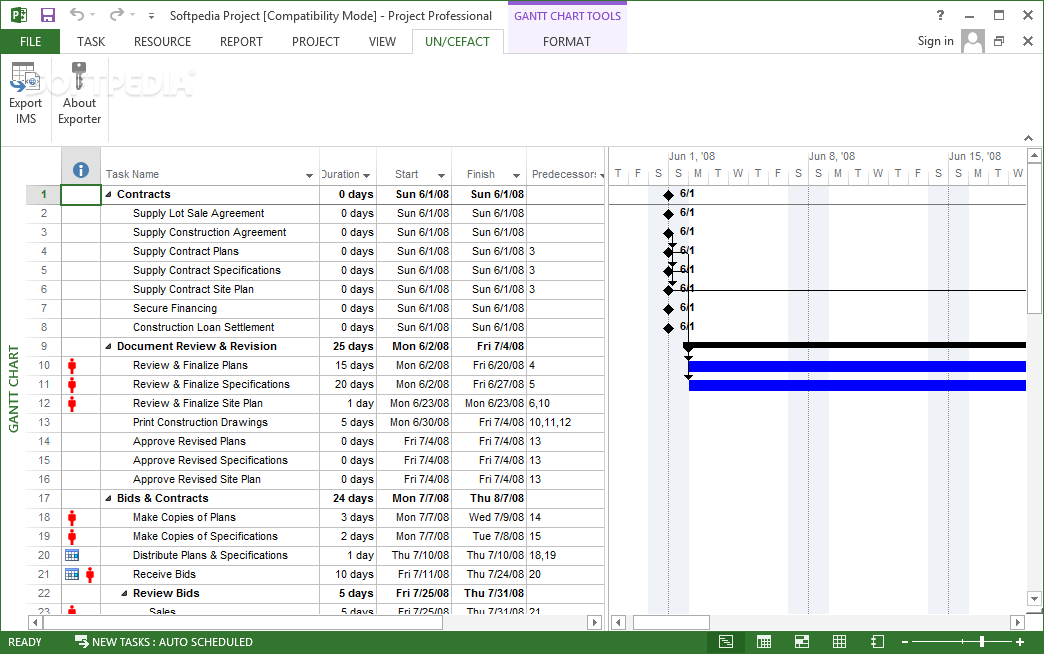The height and width of the screenshot is (654, 1044).
Task: Click the Contracts 6/1 milestone diamond
Action: [x=668, y=195]
